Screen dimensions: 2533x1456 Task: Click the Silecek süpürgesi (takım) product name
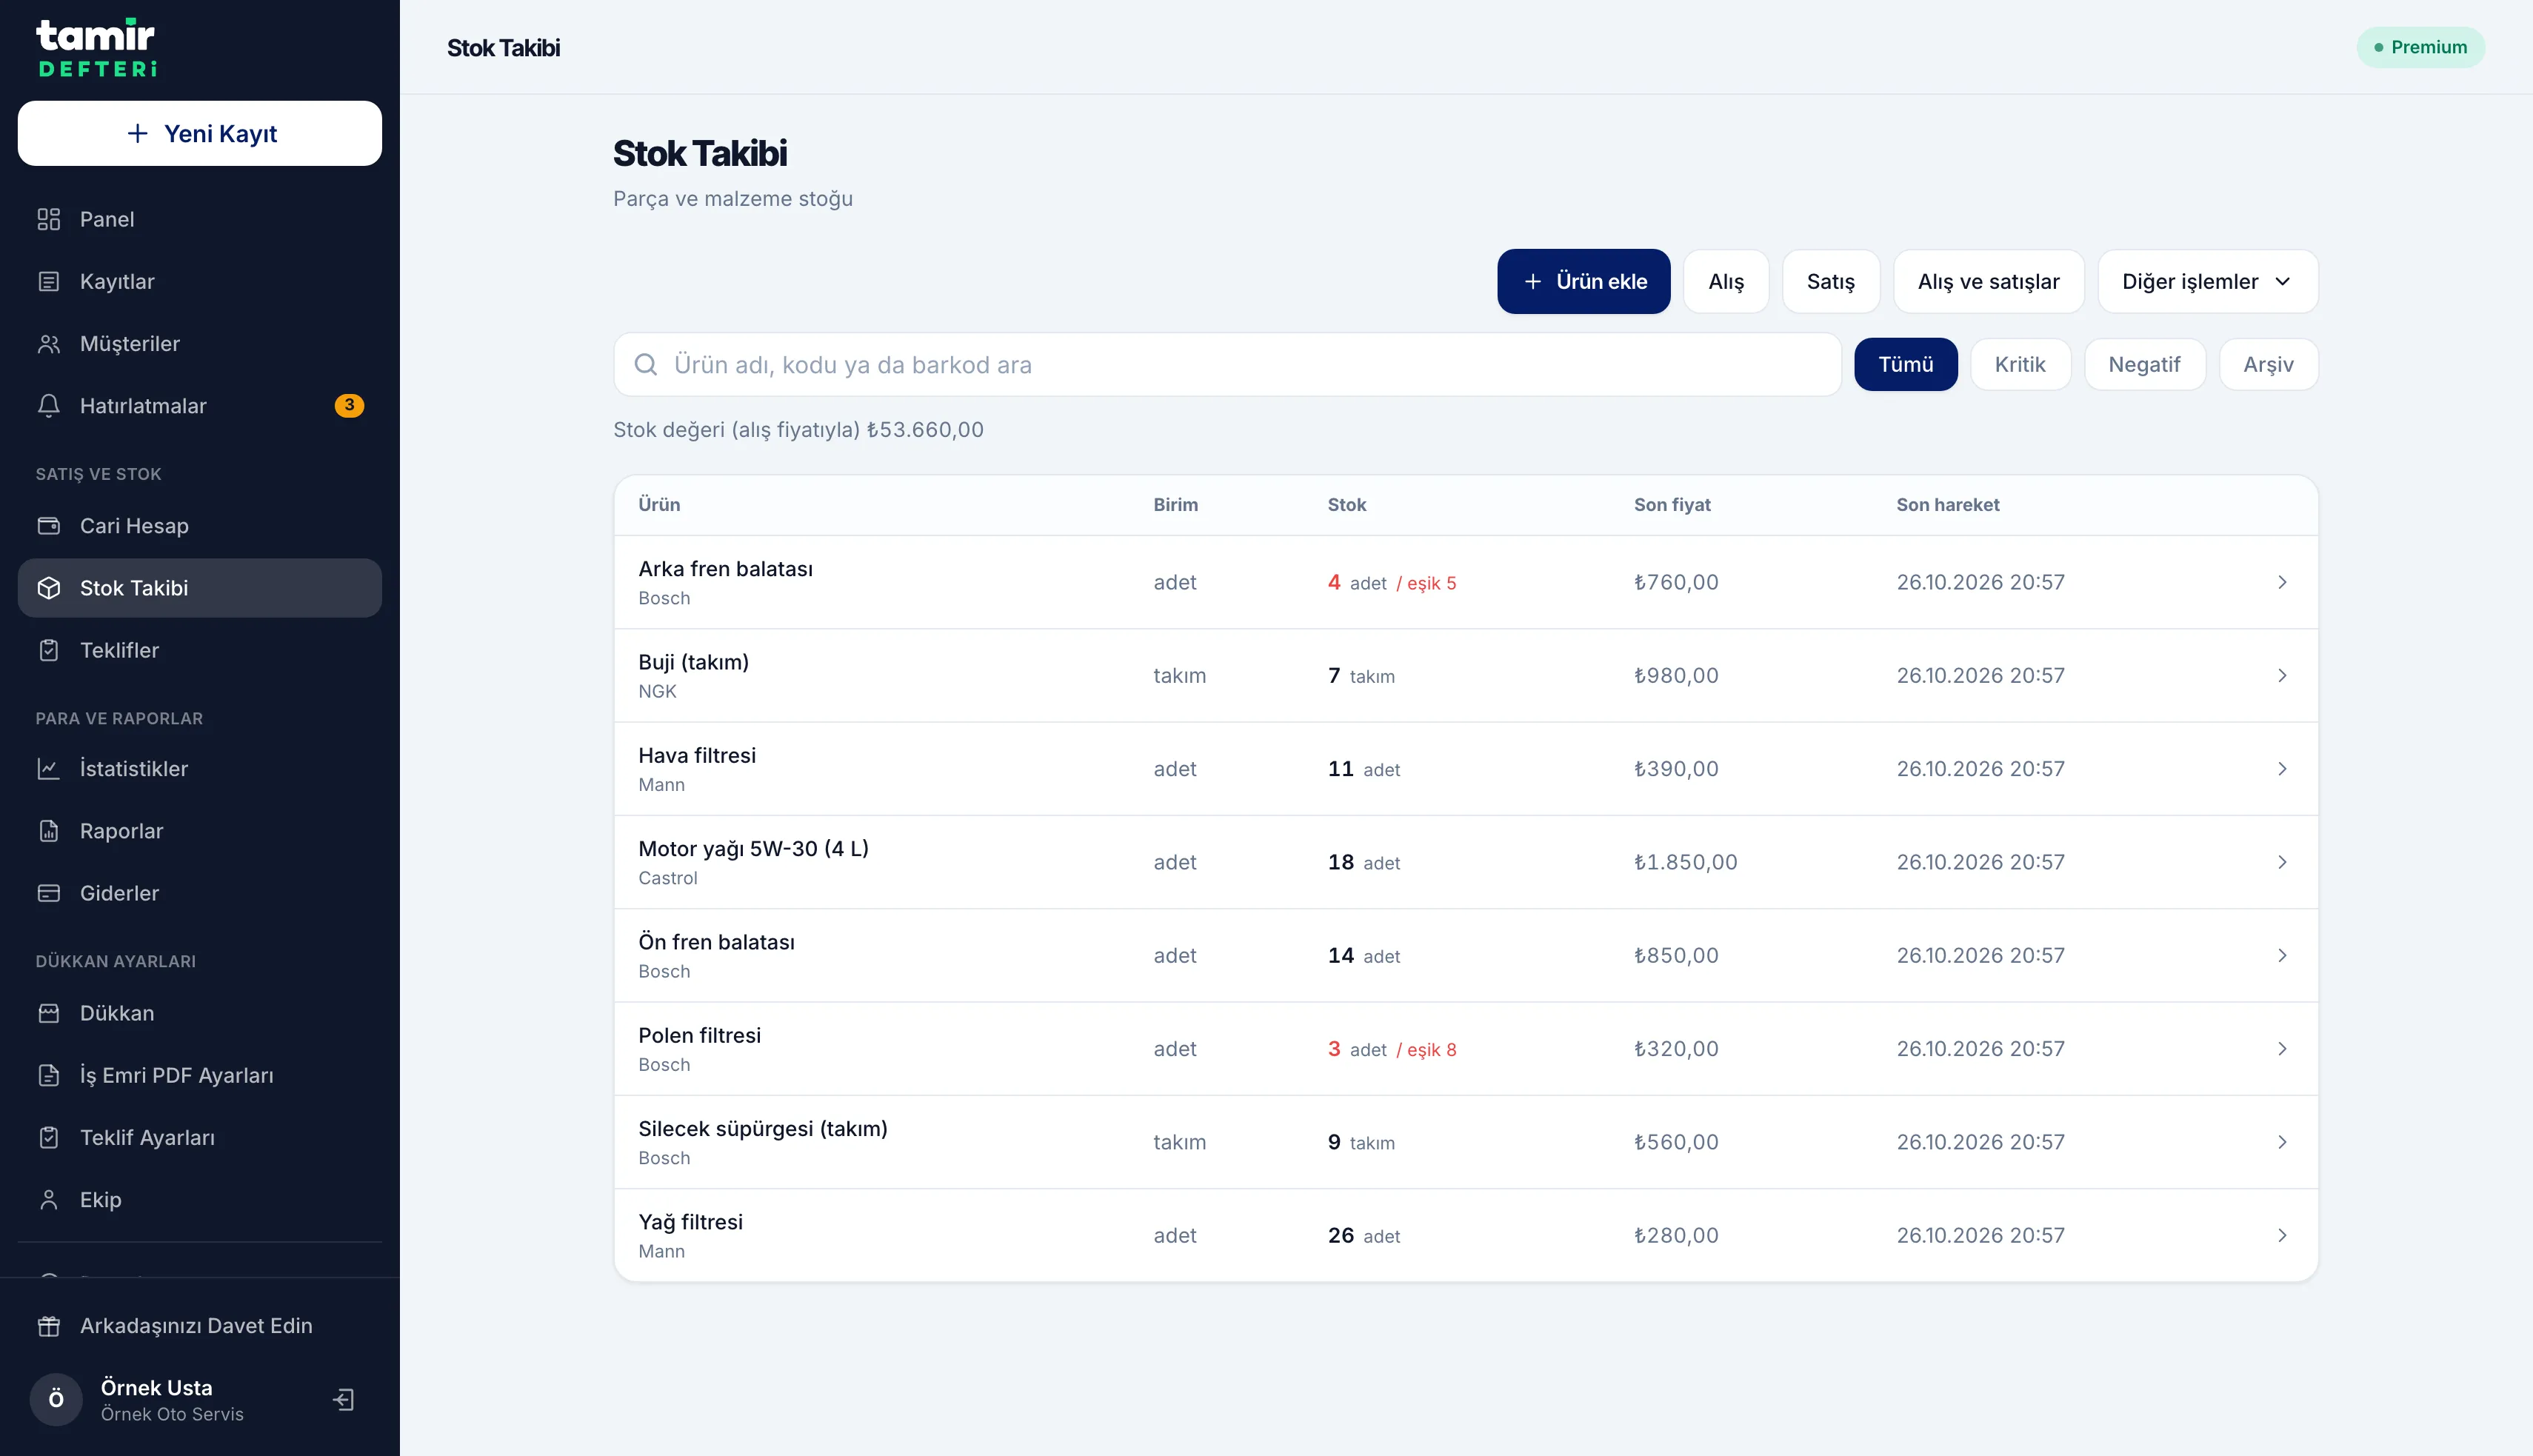[762, 1129]
